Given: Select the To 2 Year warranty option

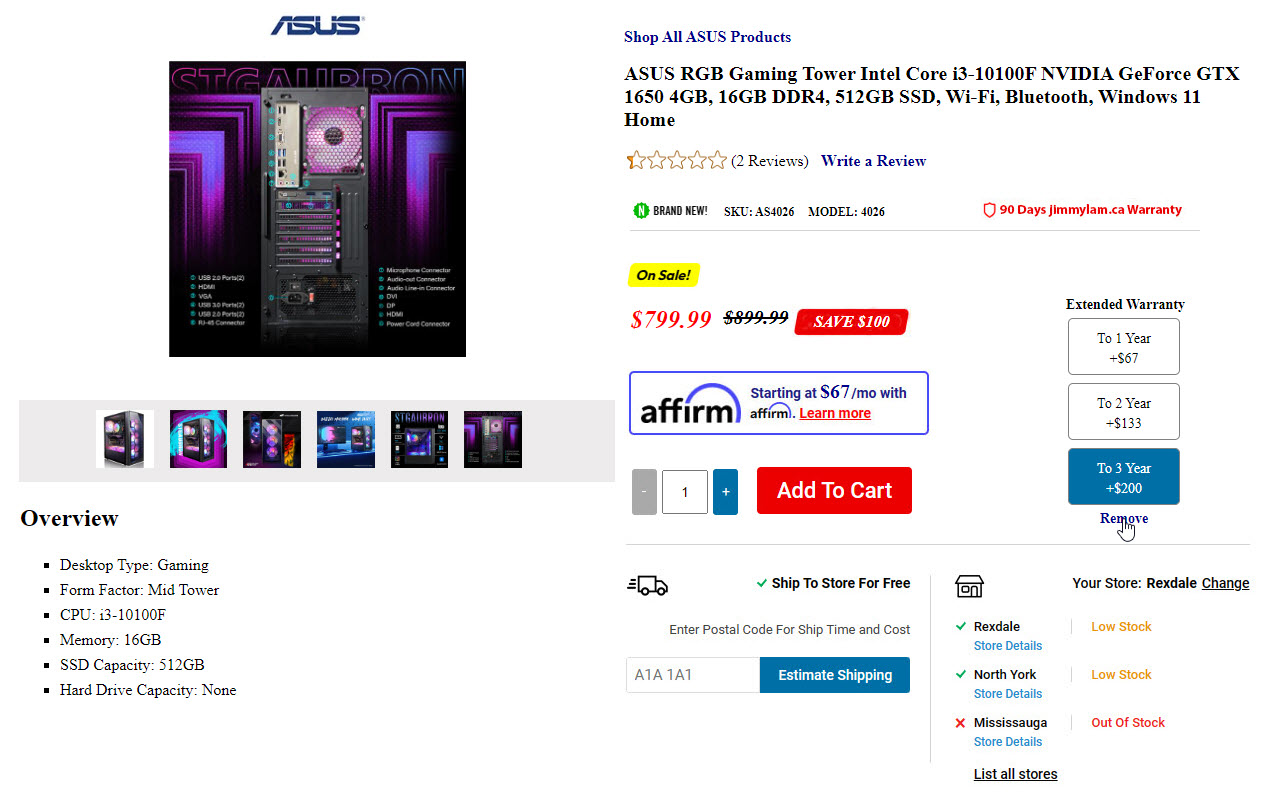Looking at the screenshot, I should pyautogui.click(x=1124, y=412).
